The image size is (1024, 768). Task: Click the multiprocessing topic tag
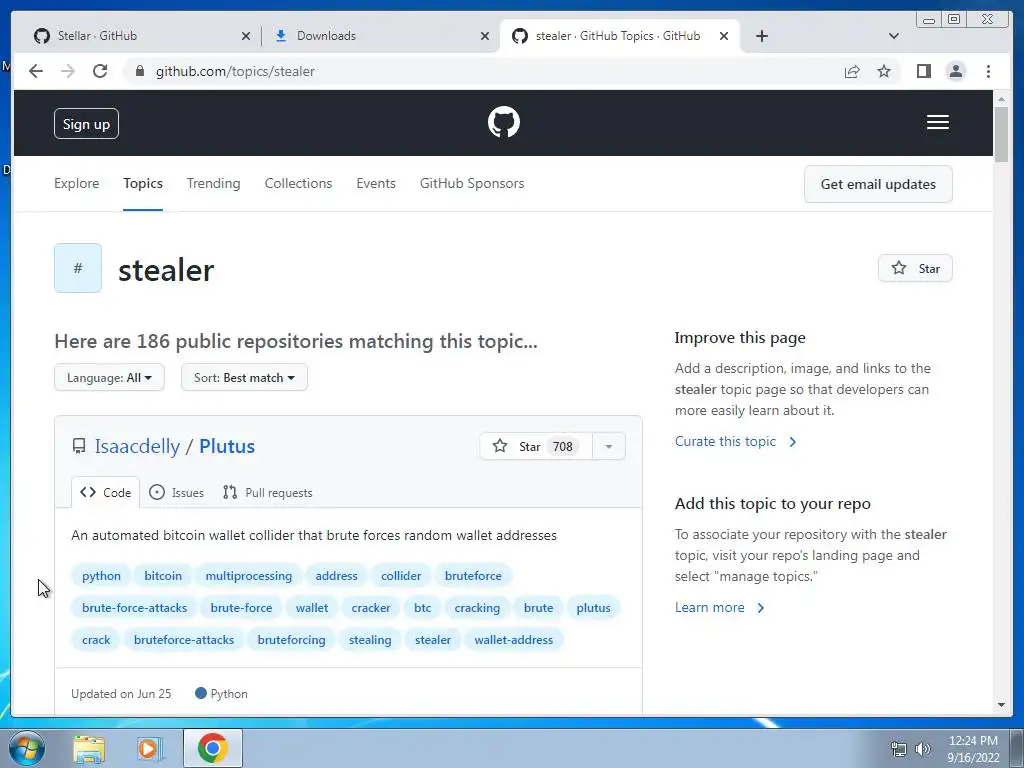coord(249,575)
